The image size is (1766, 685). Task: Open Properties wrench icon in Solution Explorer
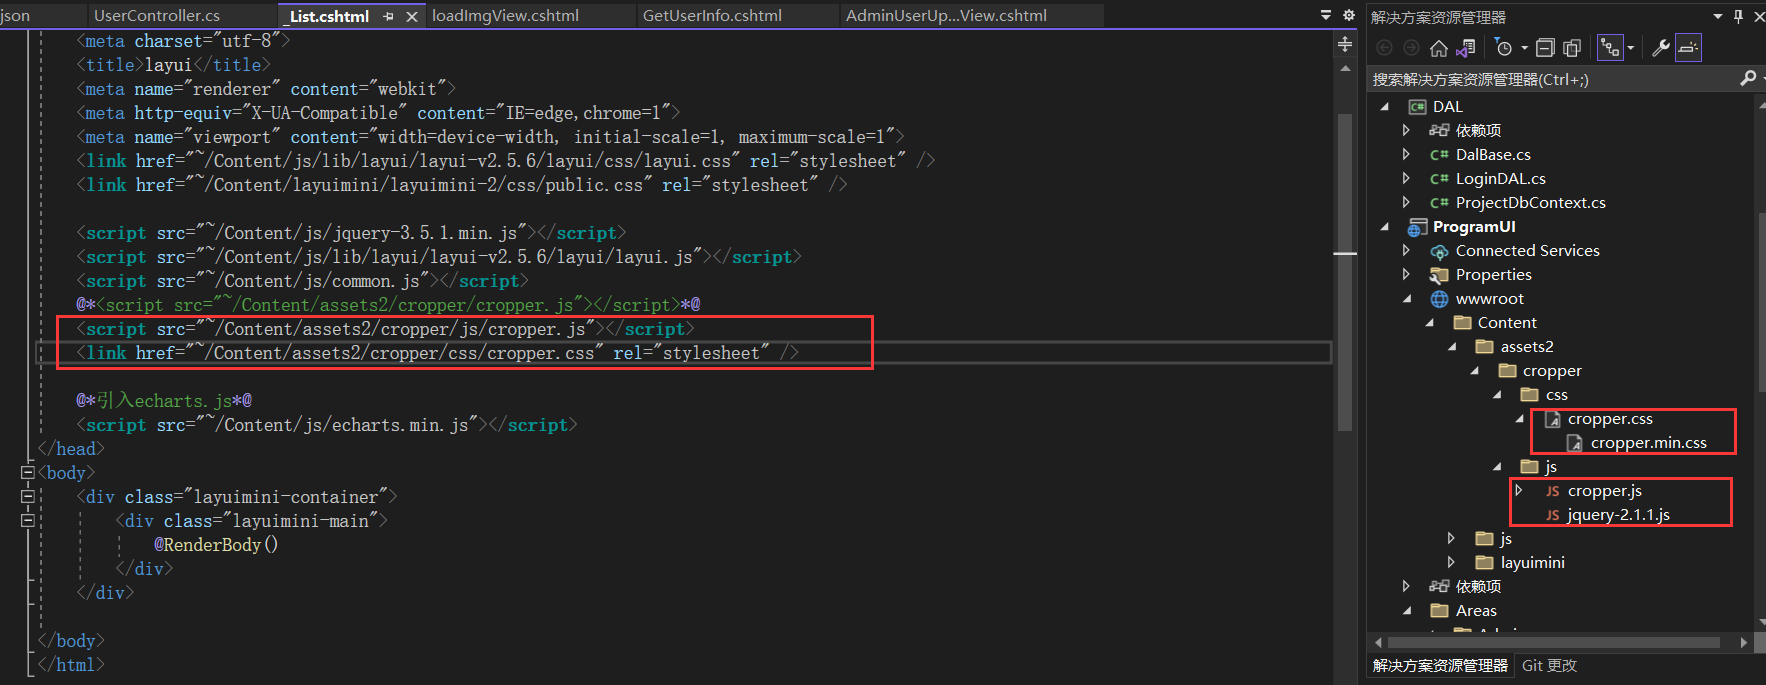(1661, 48)
